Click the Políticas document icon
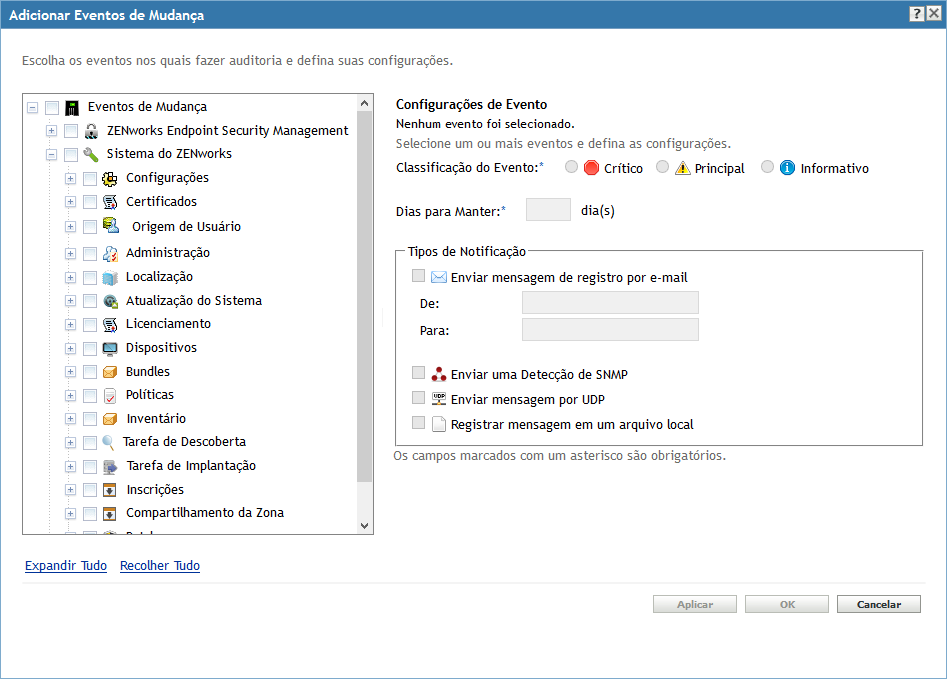This screenshot has width=947, height=679. point(110,395)
